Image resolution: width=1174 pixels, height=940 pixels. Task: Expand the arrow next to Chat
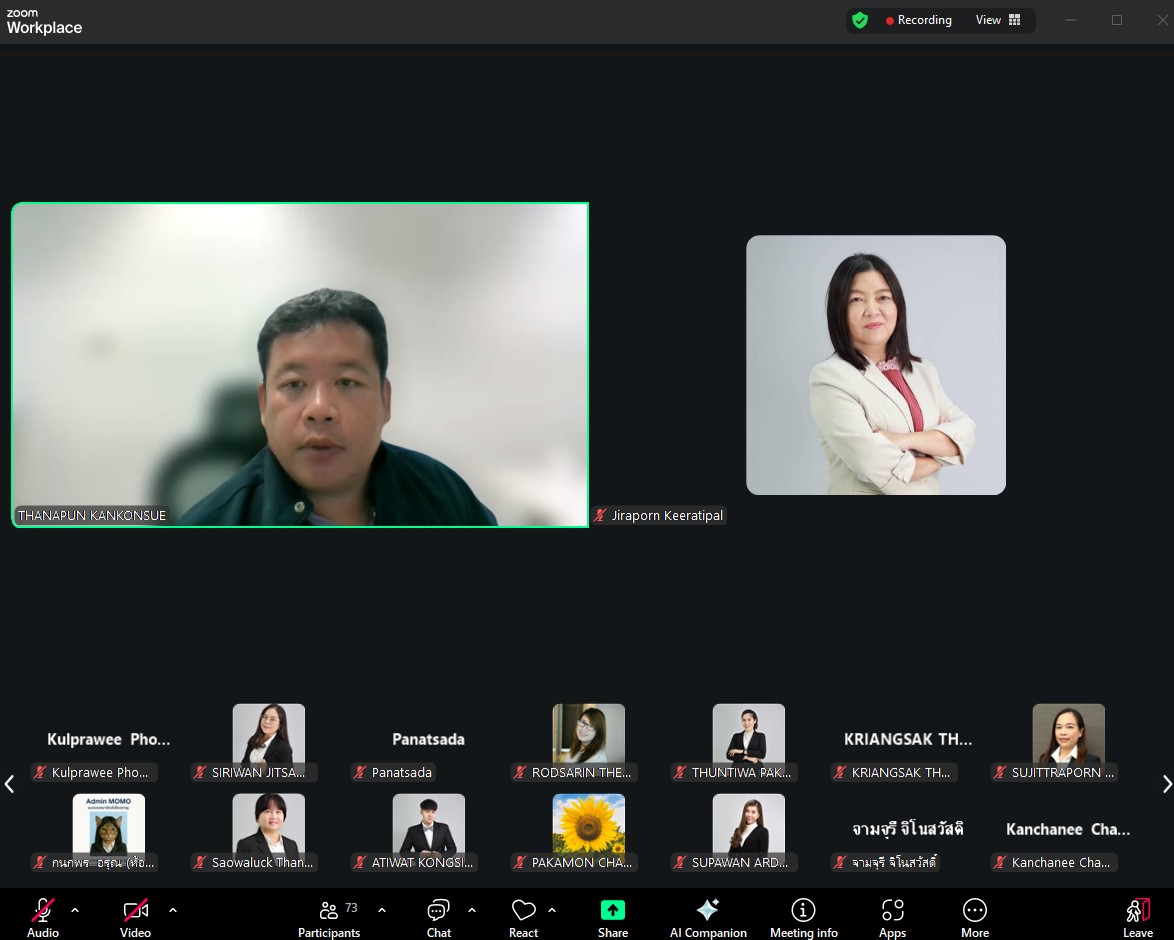(x=472, y=910)
